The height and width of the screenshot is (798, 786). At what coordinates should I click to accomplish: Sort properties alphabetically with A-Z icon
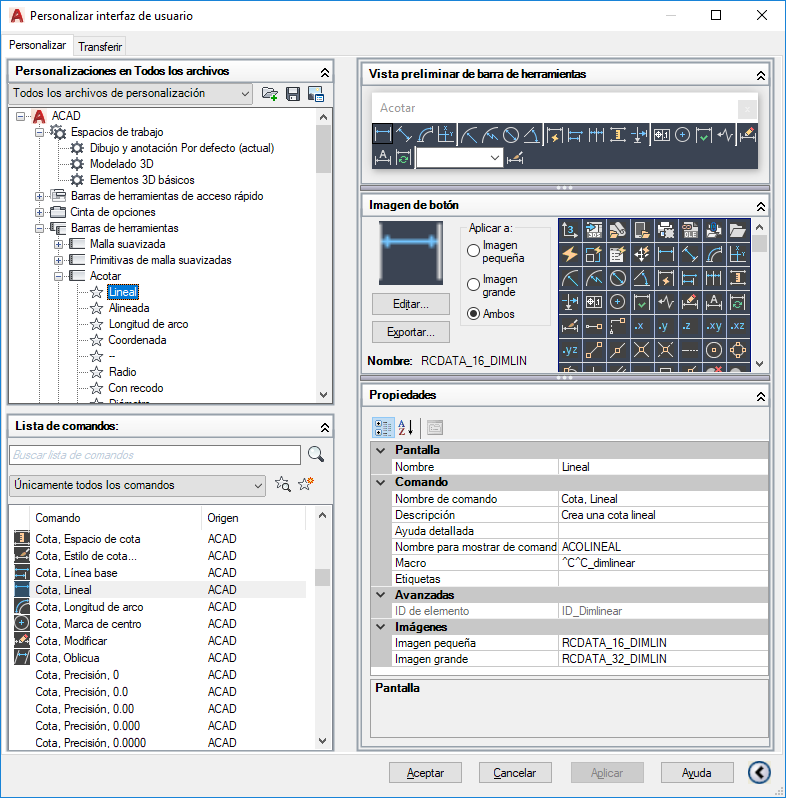click(405, 428)
